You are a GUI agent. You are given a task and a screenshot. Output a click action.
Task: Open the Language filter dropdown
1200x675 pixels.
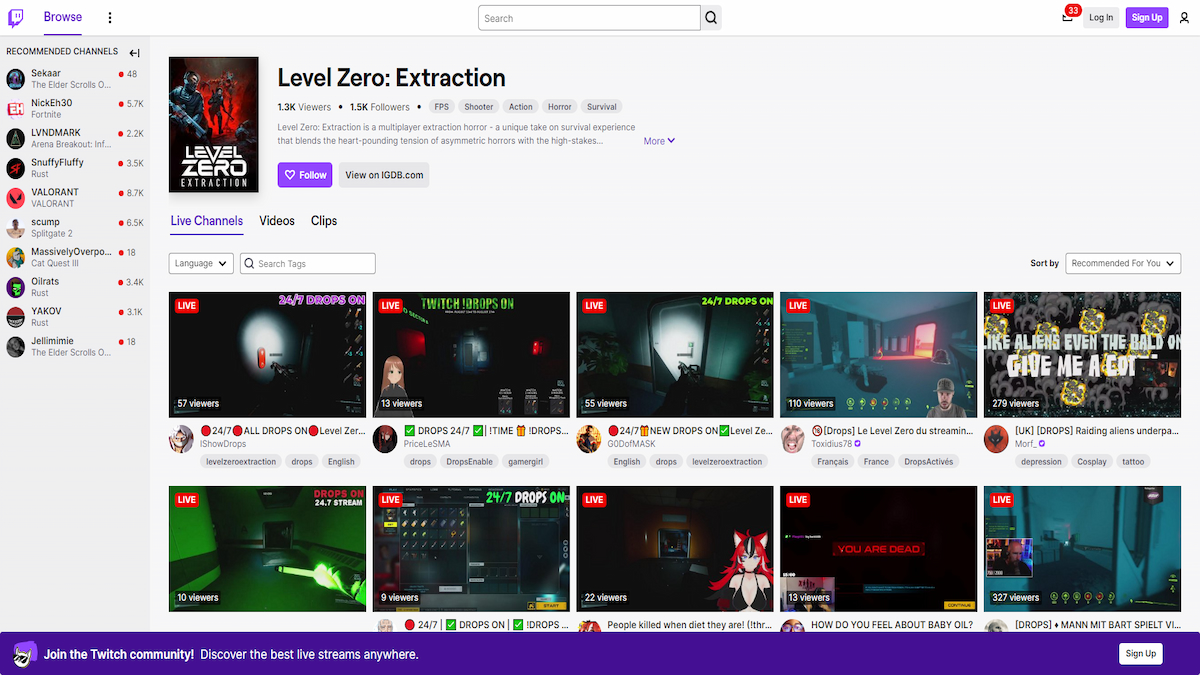[x=201, y=263]
